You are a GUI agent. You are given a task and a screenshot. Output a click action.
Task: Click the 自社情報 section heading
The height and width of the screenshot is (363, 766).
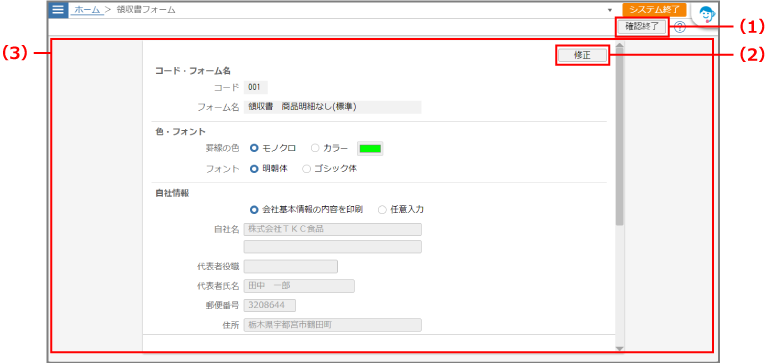click(x=172, y=192)
